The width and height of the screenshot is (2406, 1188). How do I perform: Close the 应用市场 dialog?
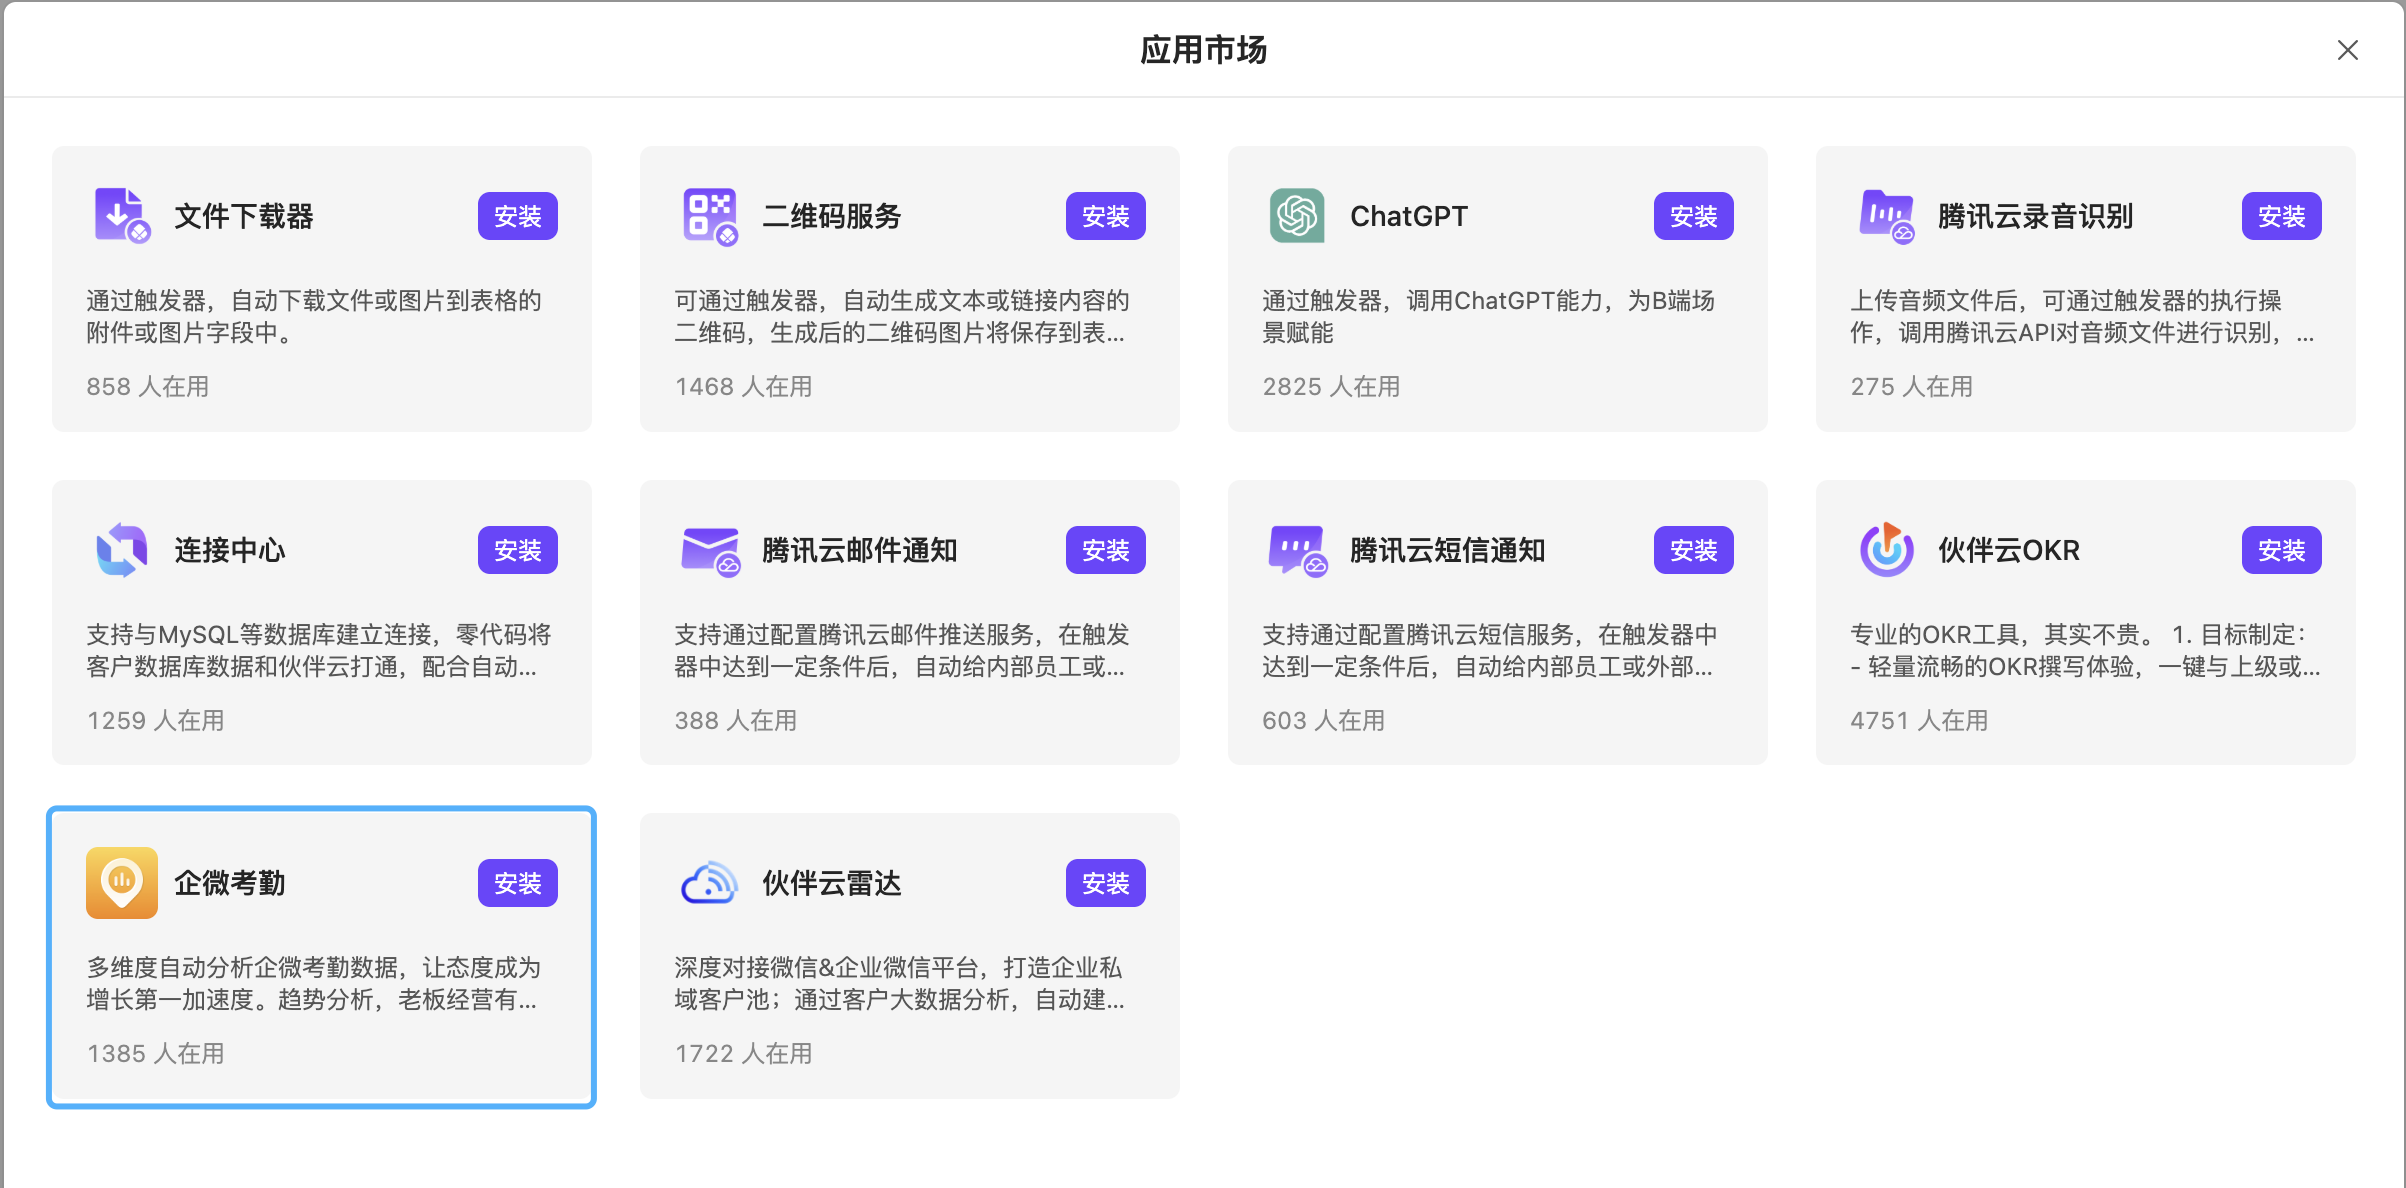[x=2348, y=50]
